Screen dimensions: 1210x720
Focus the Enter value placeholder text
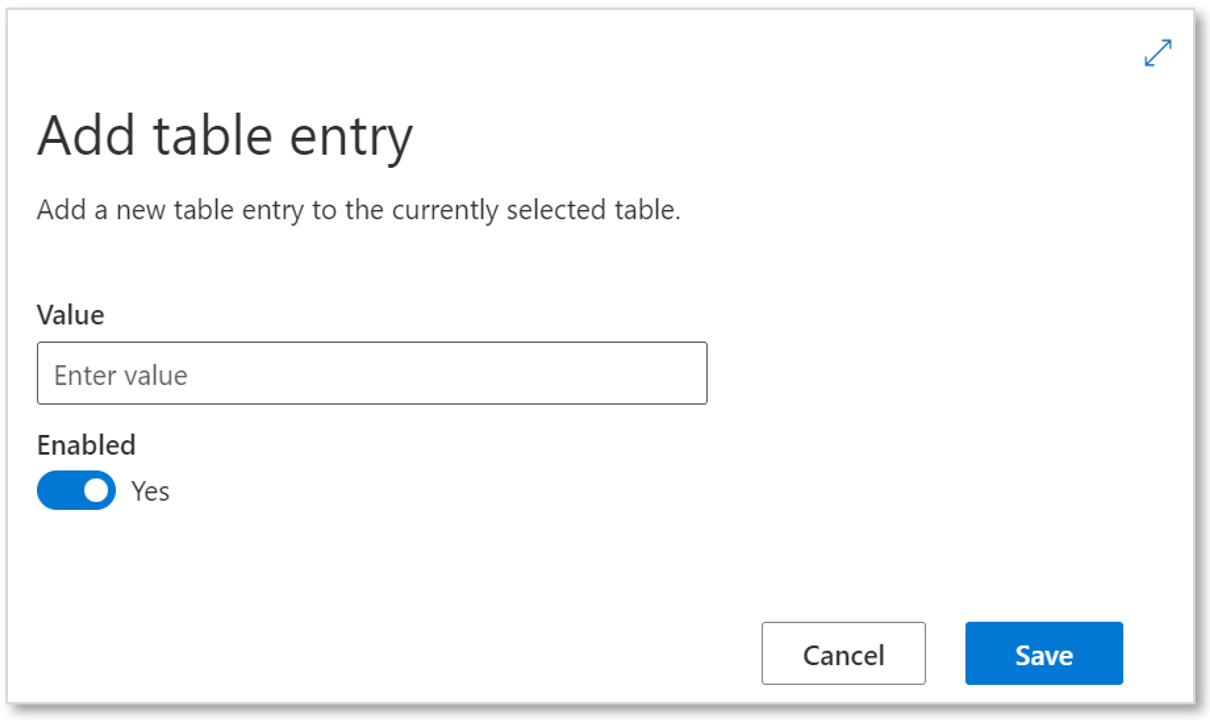[x=121, y=375]
